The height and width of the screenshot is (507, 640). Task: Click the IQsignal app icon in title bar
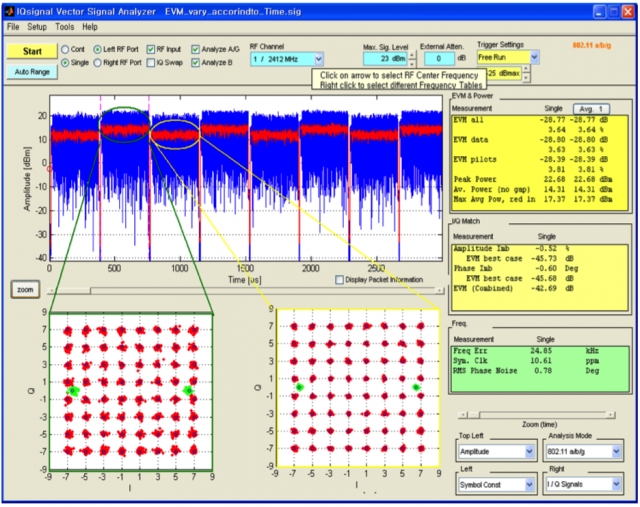click(10, 11)
